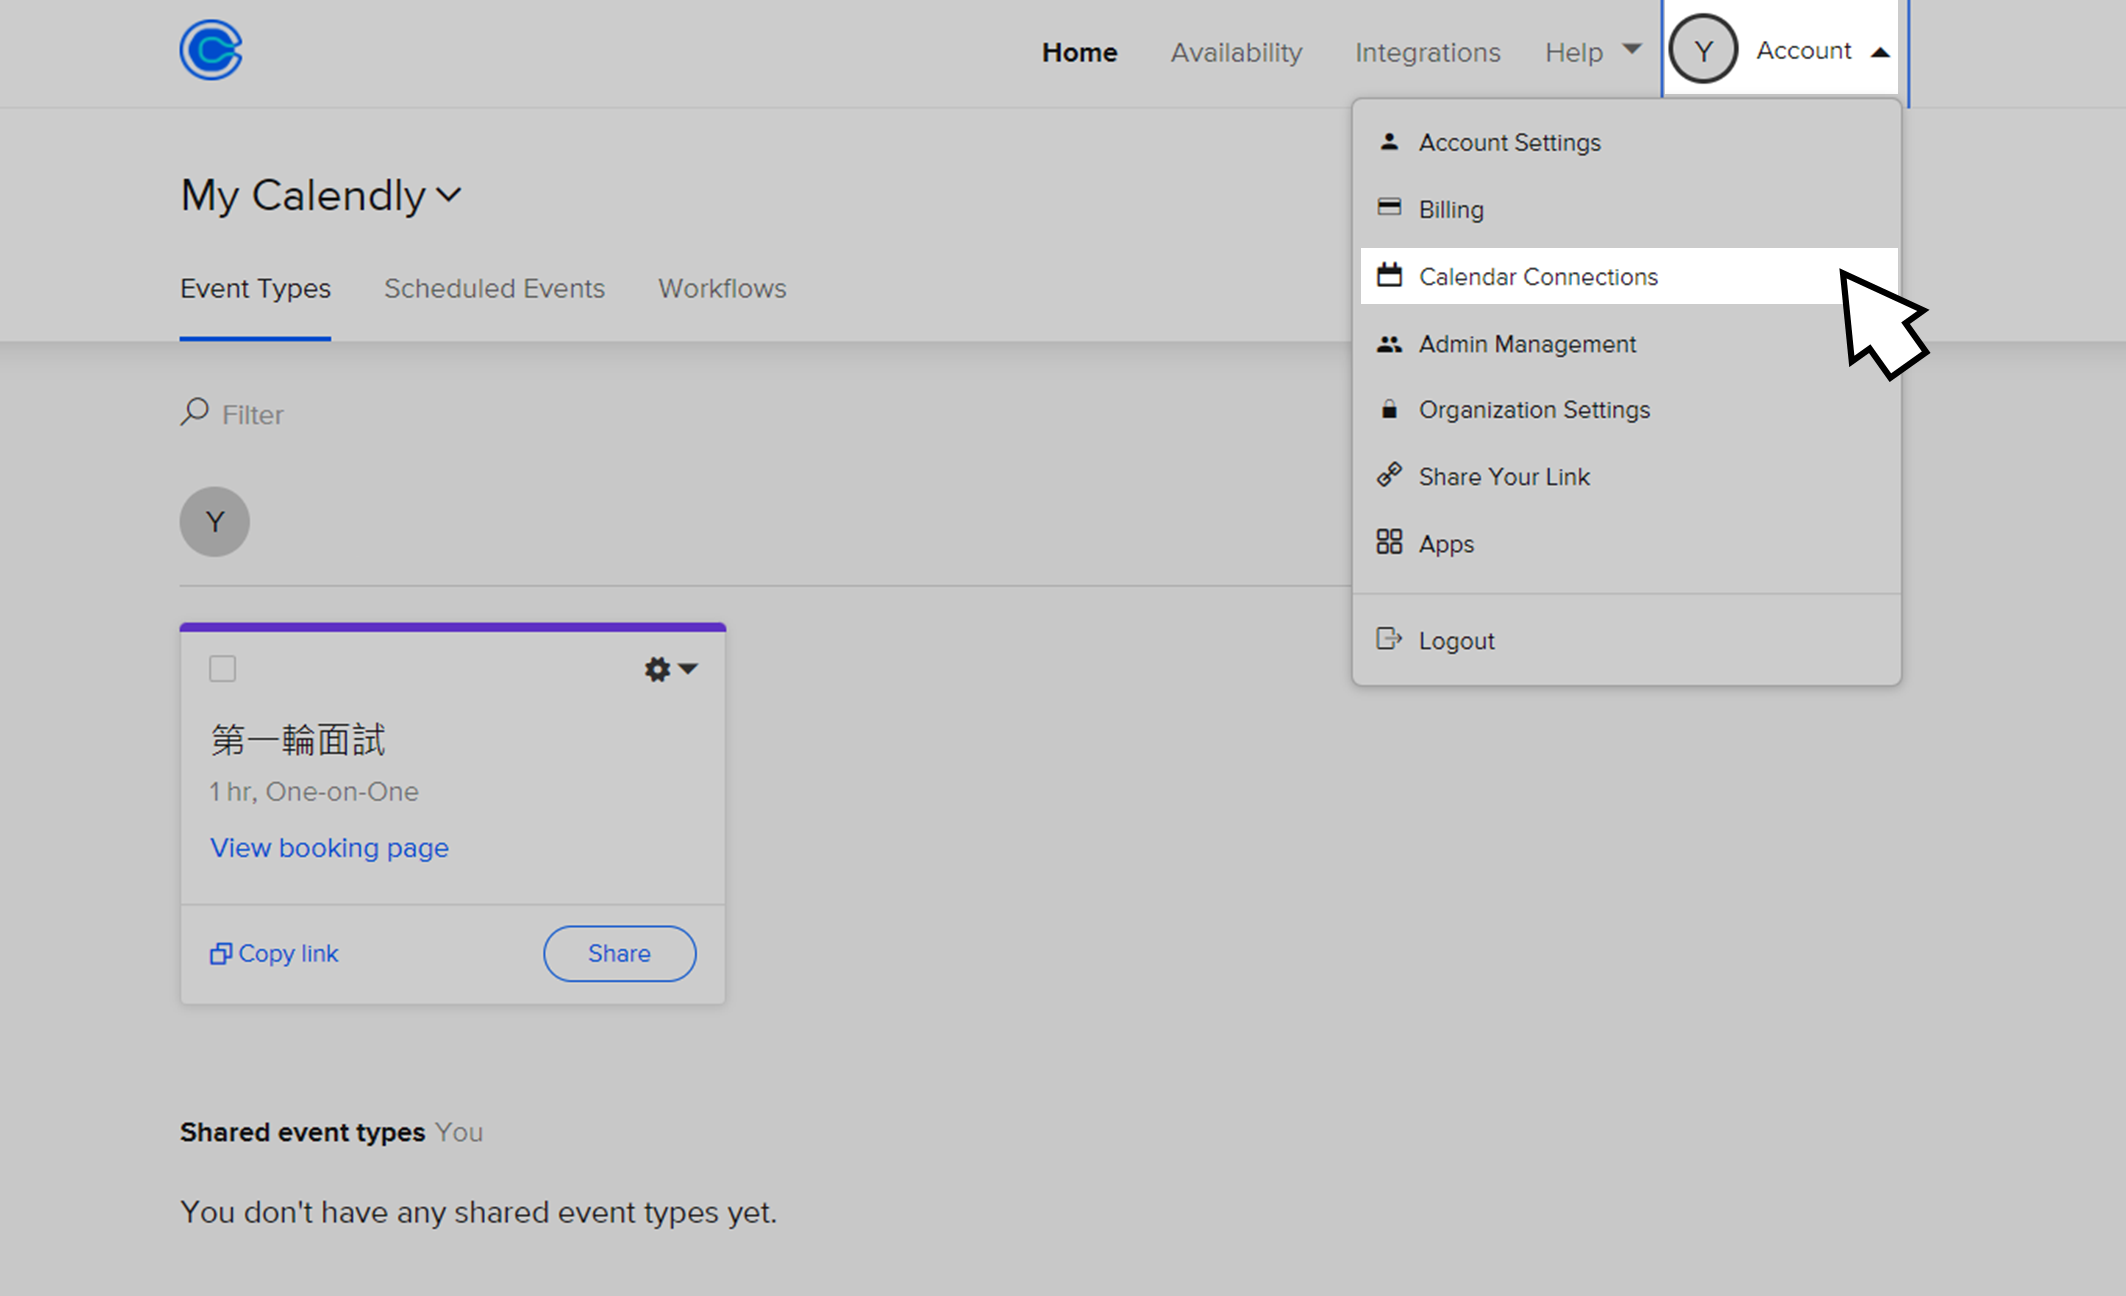This screenshot has height=1296, width=2126.
Task: Click the chain link icon
Action: 1389,475
